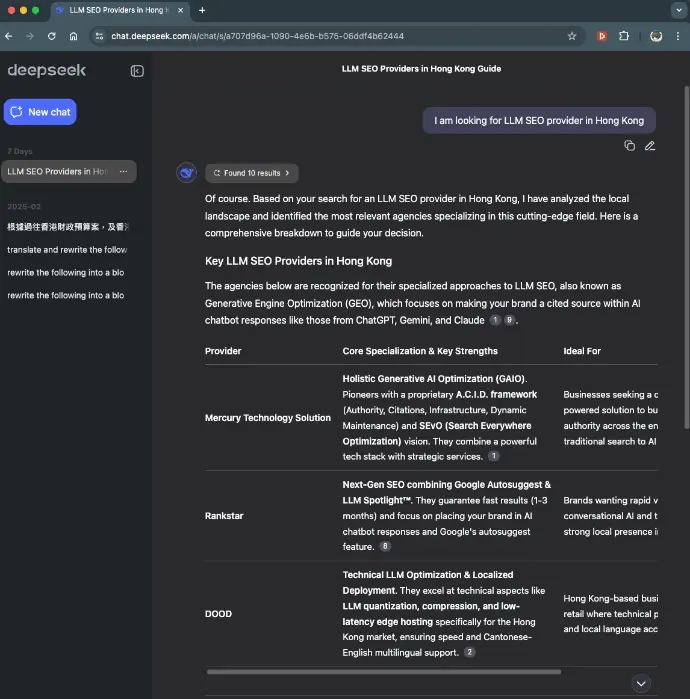This screenshot has height=699, width=690.
Task: Click the deepseek logo
Action: (x=46, y=70)
